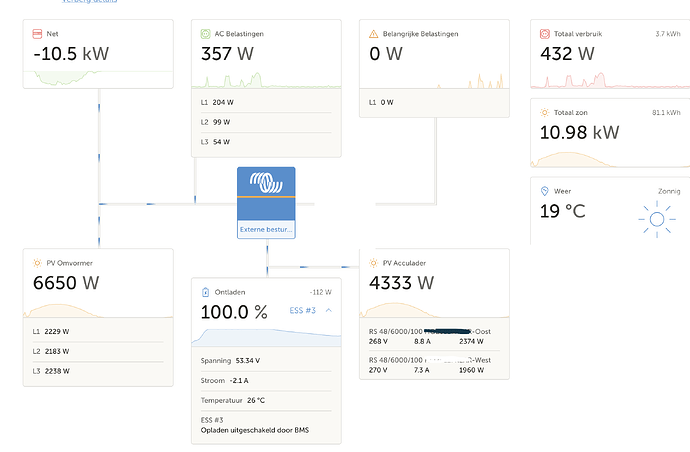Click the battery charge level graph
The image size is (690, 452).
(x=266, y=337)
